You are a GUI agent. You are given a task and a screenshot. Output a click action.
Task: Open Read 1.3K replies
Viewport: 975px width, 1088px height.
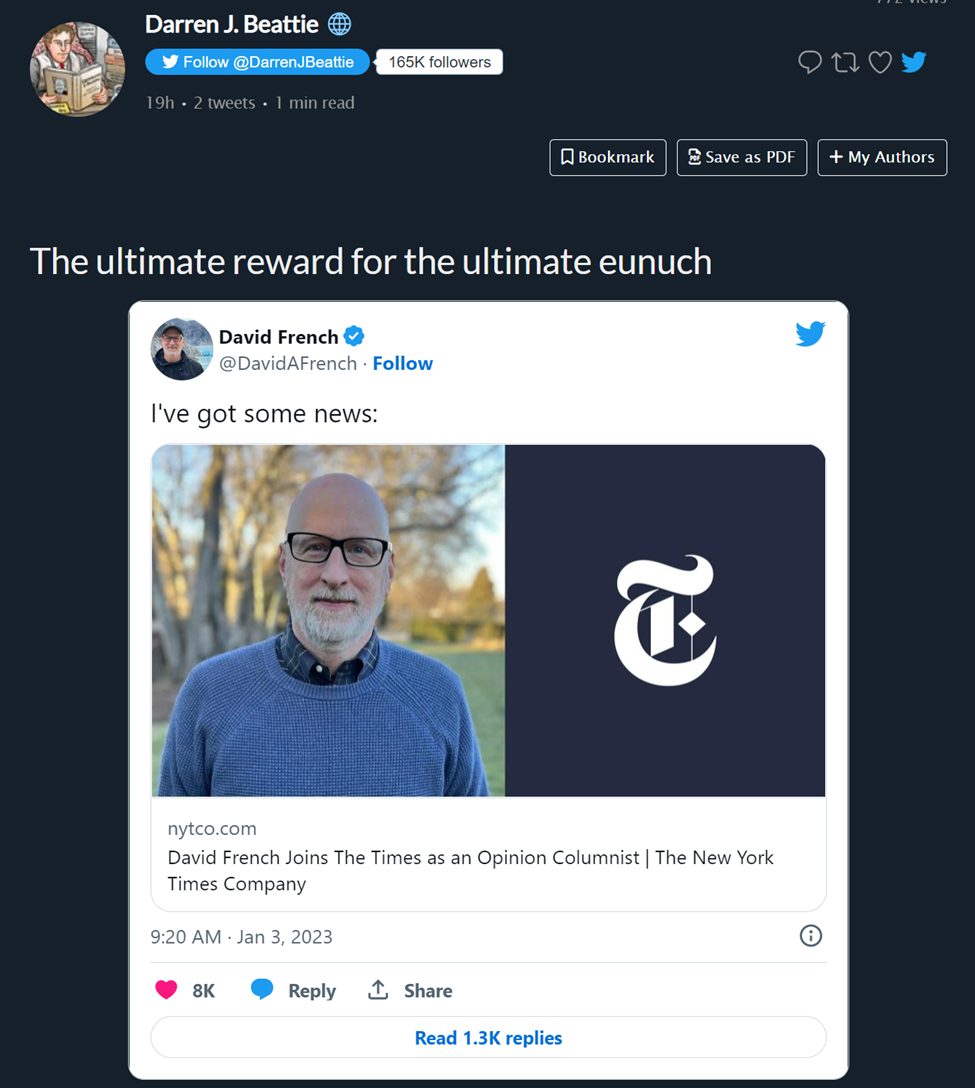488,1038
